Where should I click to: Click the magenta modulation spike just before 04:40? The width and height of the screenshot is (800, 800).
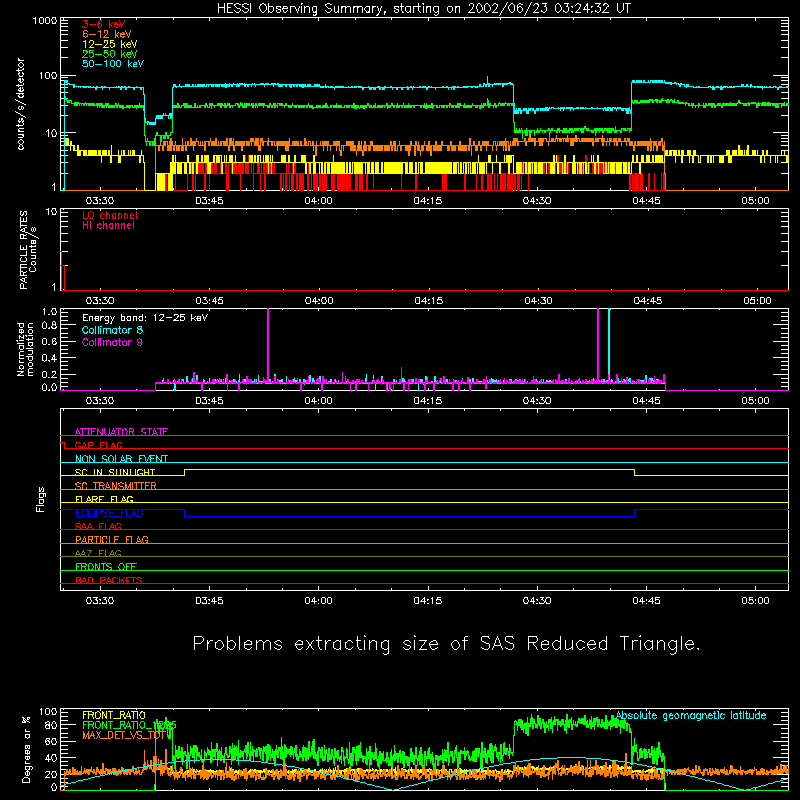point(598,344)
